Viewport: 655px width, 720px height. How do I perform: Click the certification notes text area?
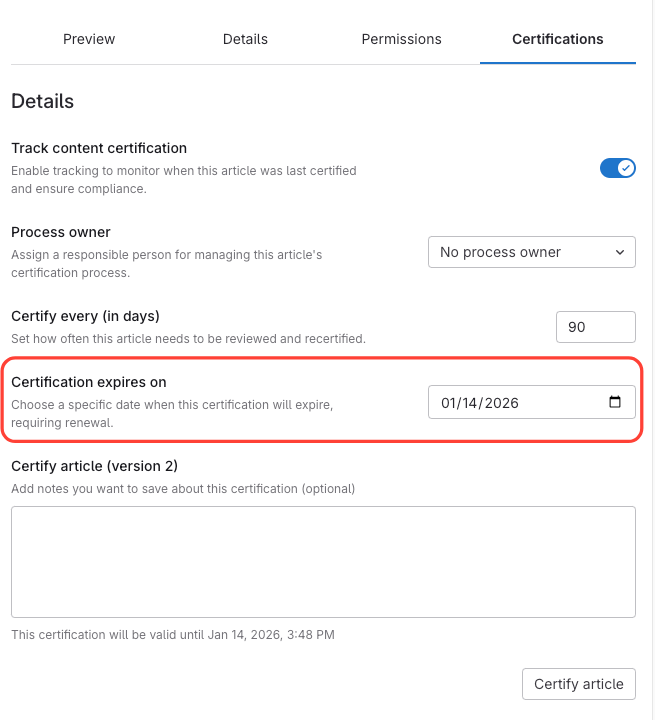(323, 561)
